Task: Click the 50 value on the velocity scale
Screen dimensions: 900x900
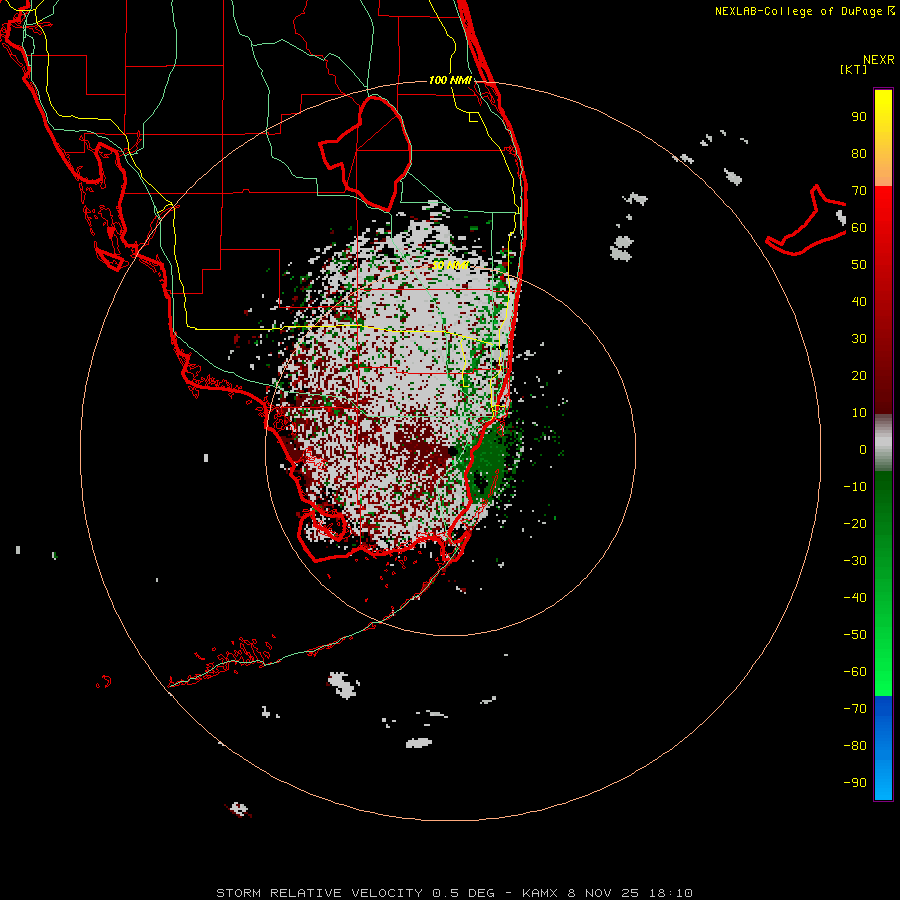Action: (859, 265)
